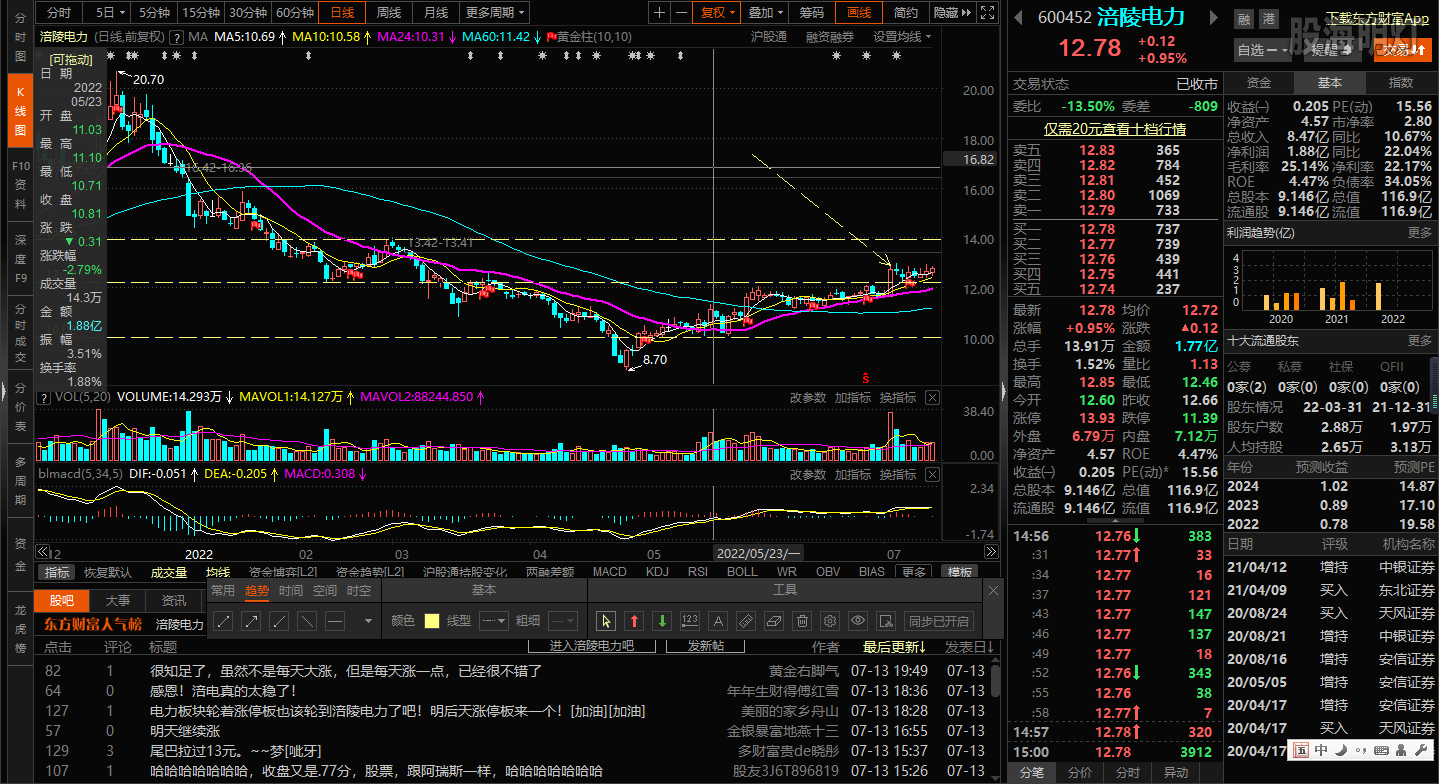Click the 2022/05/23 date marker on timeline
Screen dimensions: 1439x784
point(759,553)
